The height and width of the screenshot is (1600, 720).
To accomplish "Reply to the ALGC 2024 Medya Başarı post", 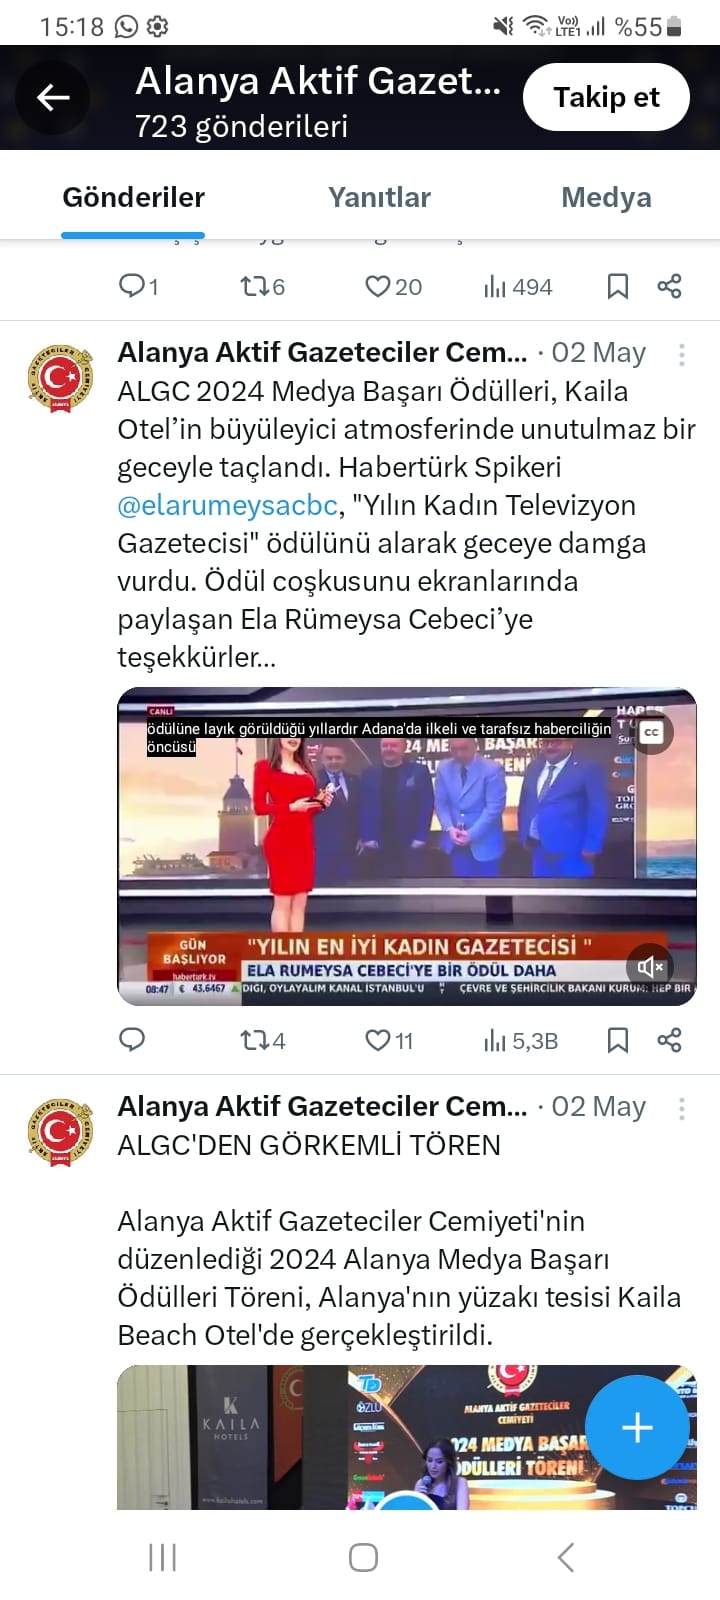I will [x=132, y=1040].
